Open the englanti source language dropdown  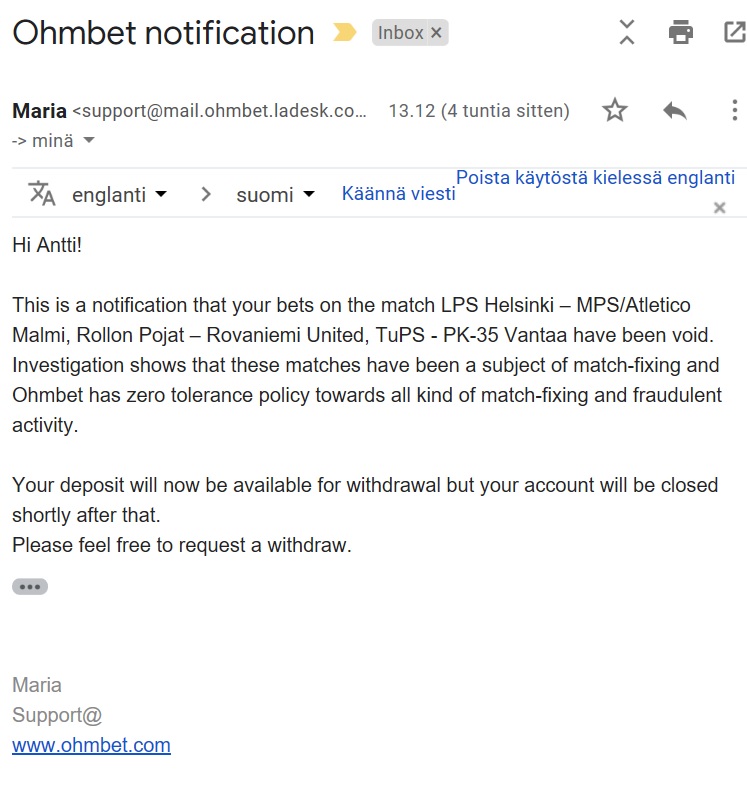coord(119,194)
